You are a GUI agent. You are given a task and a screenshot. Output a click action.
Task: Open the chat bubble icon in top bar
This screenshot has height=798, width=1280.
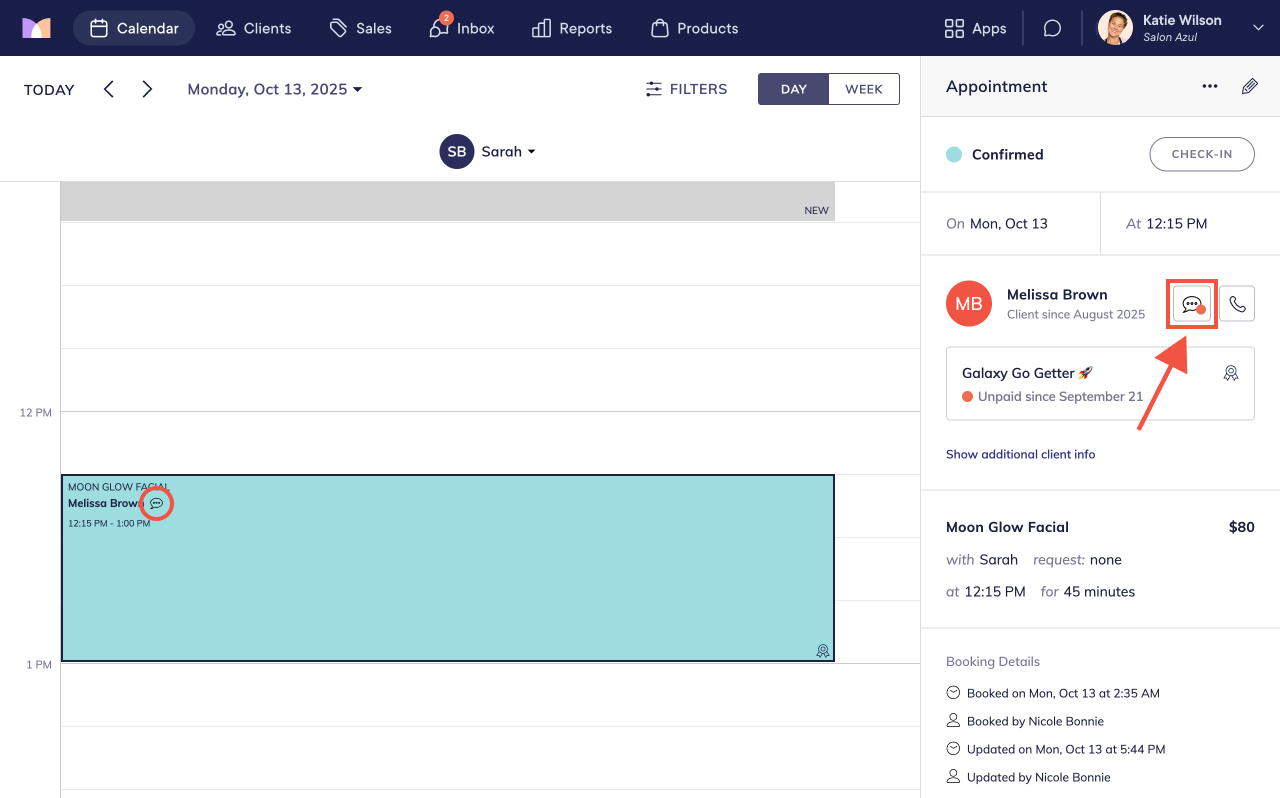click(1052, 28)
